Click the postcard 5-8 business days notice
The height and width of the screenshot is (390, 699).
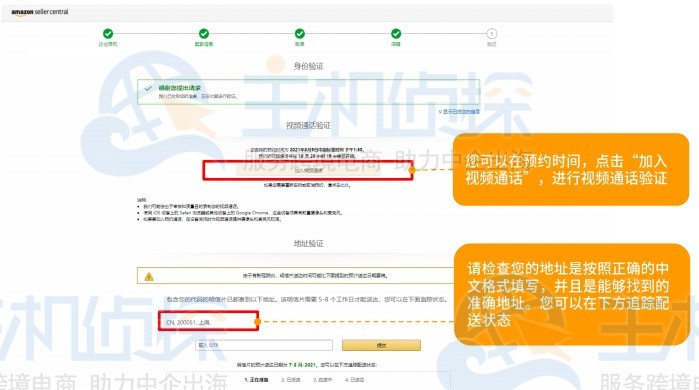coord(307,300)
